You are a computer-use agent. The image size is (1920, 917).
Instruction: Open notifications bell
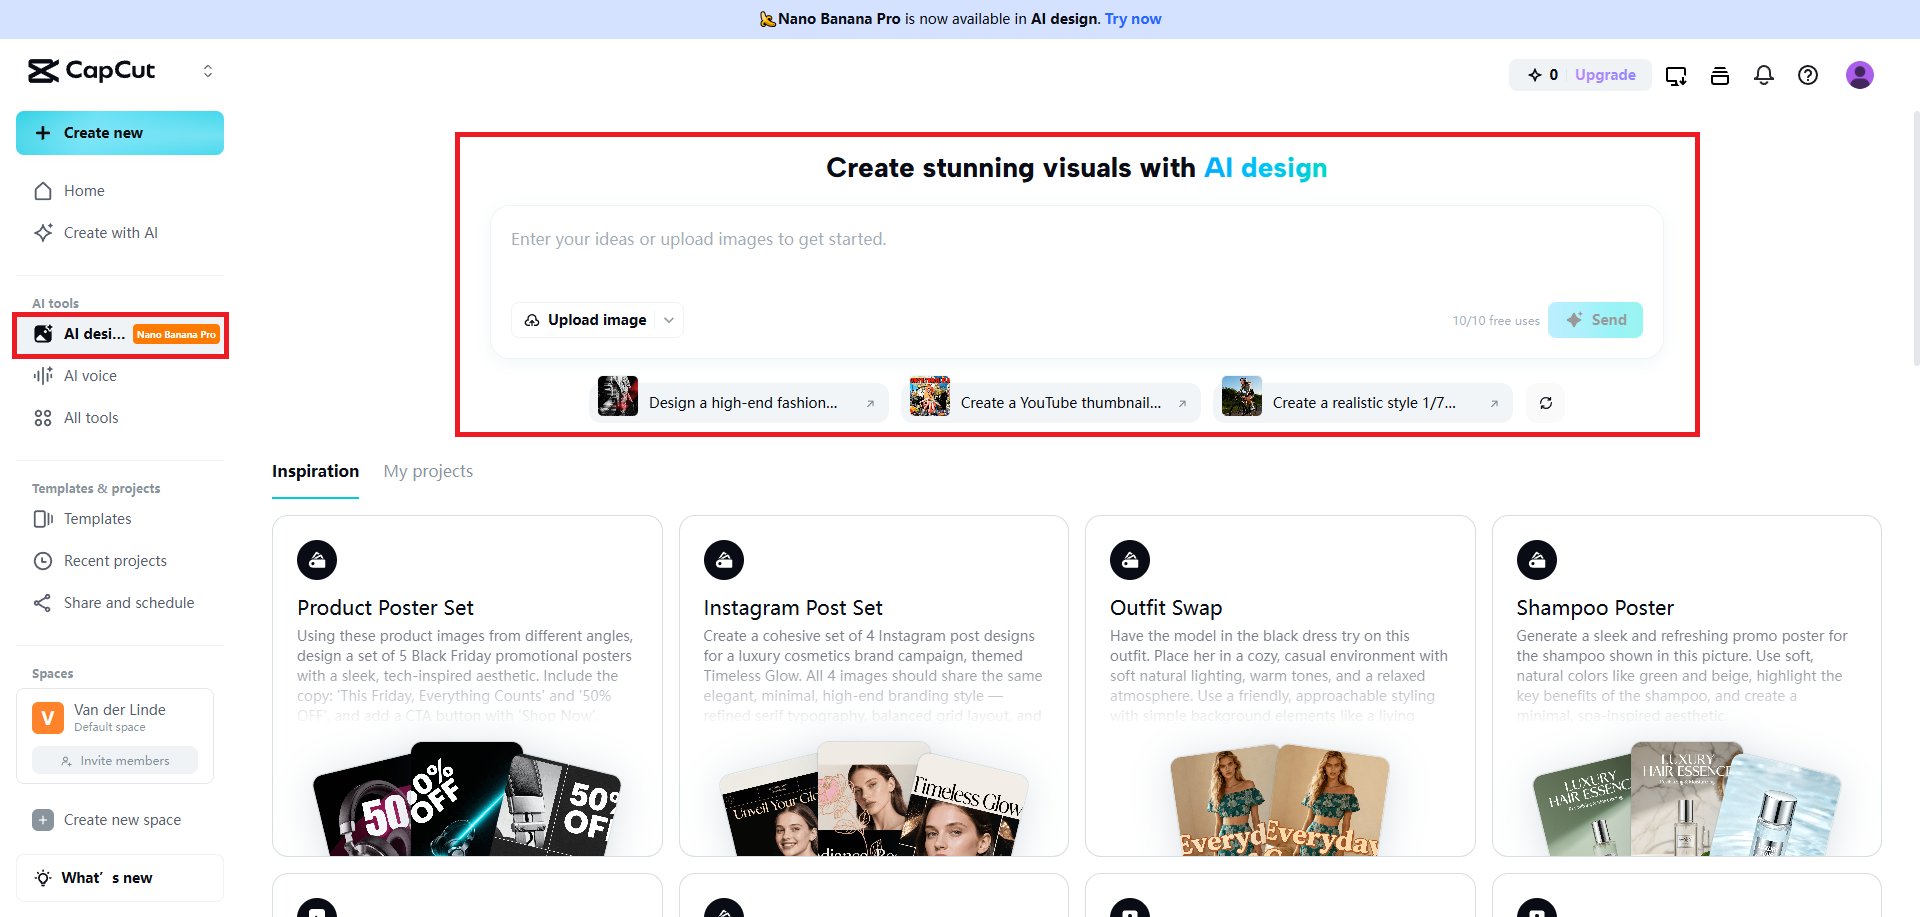[1763, 75]
